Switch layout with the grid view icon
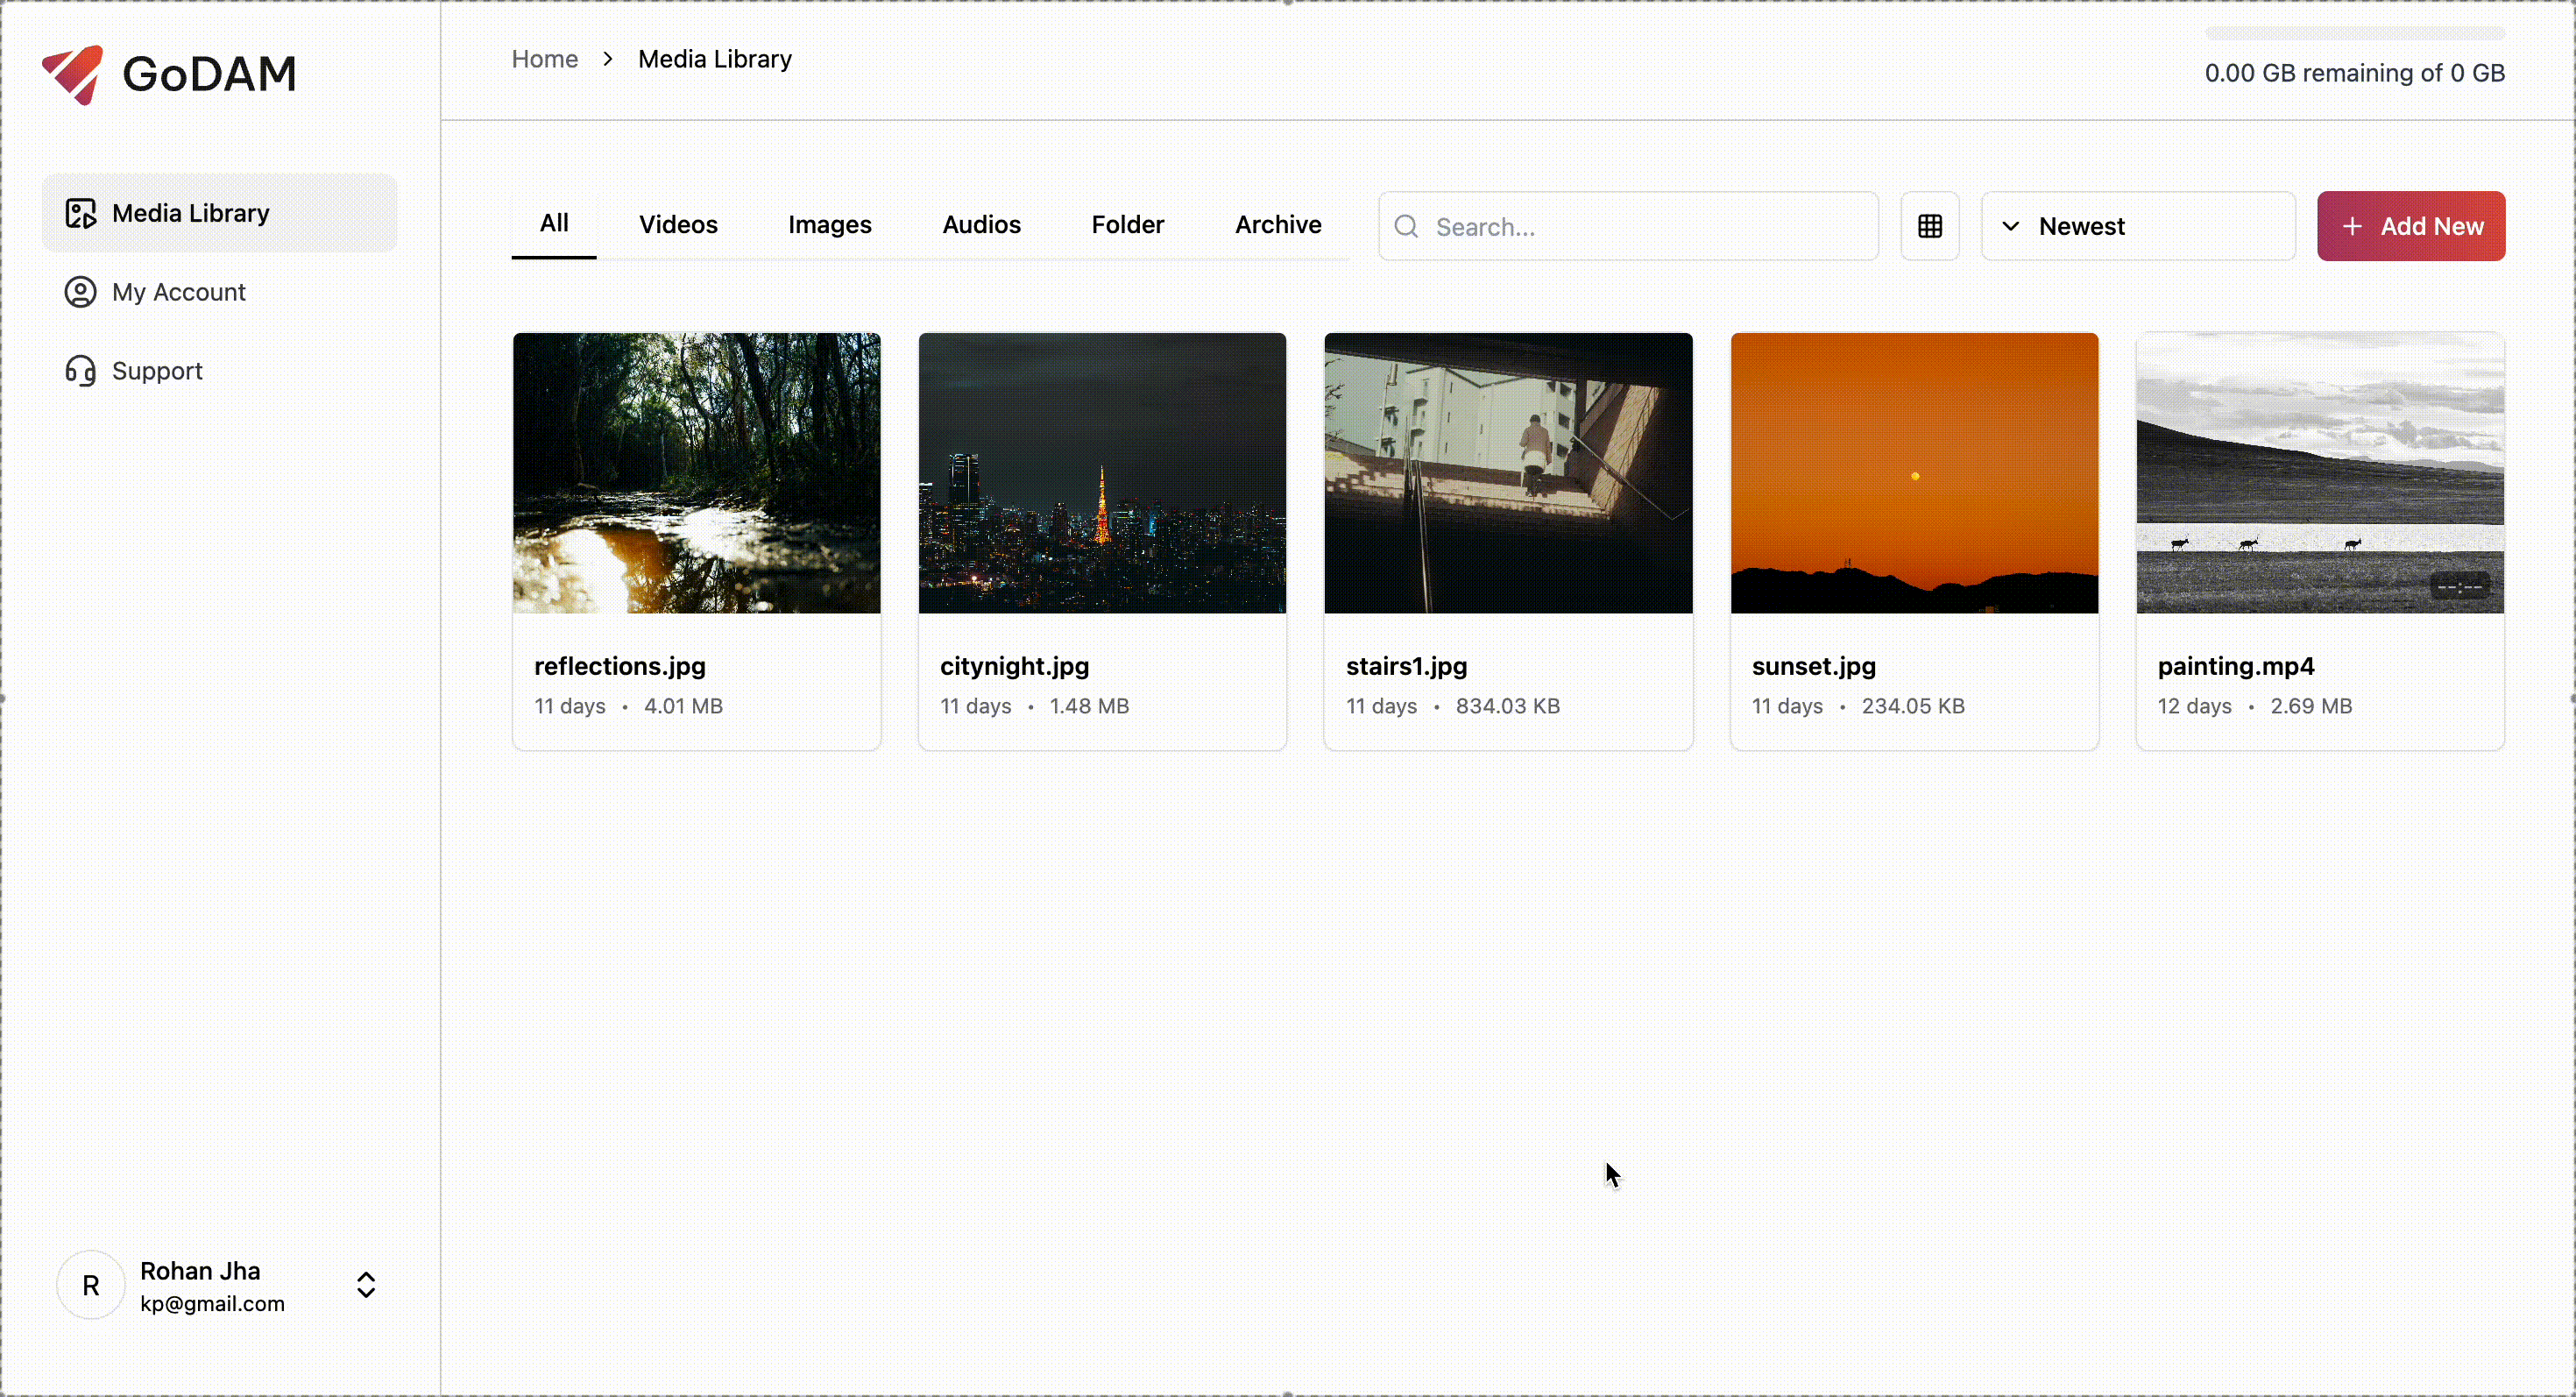 (x=1929, y=227)
